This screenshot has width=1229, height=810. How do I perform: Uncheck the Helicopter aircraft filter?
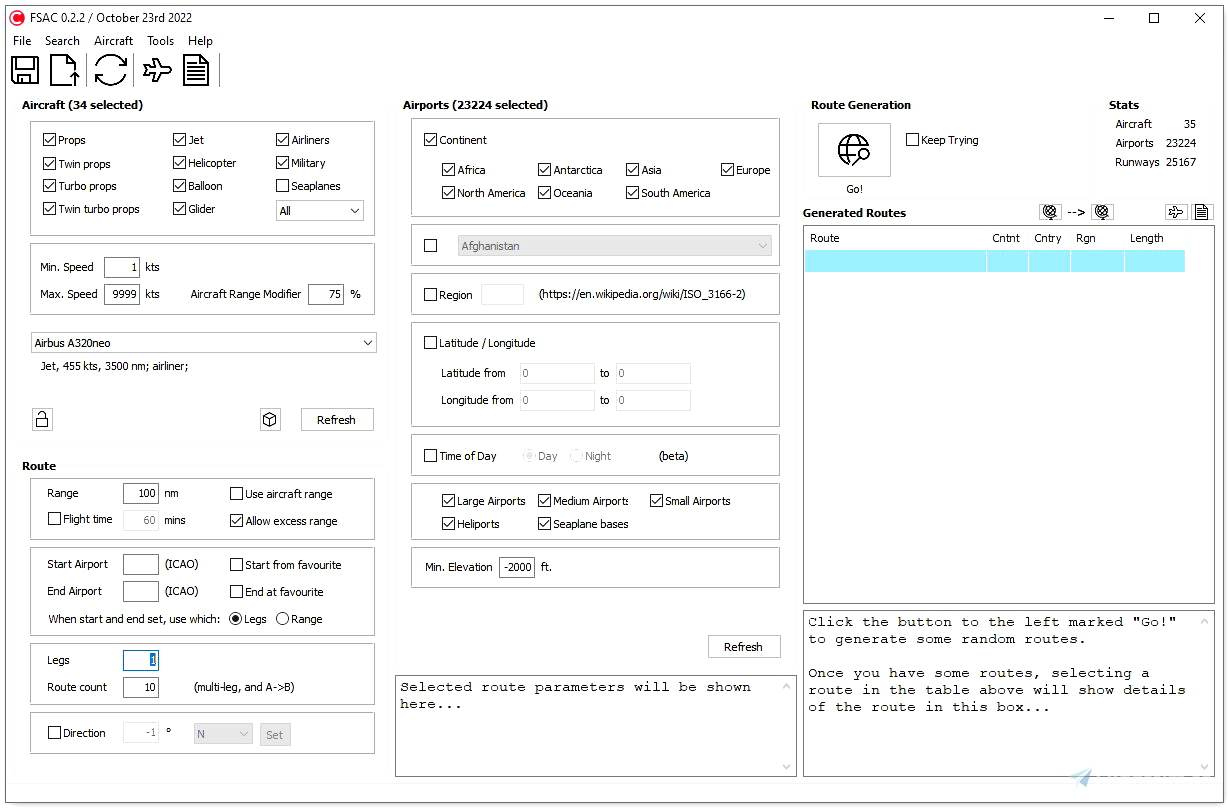(x=177, y=162)
